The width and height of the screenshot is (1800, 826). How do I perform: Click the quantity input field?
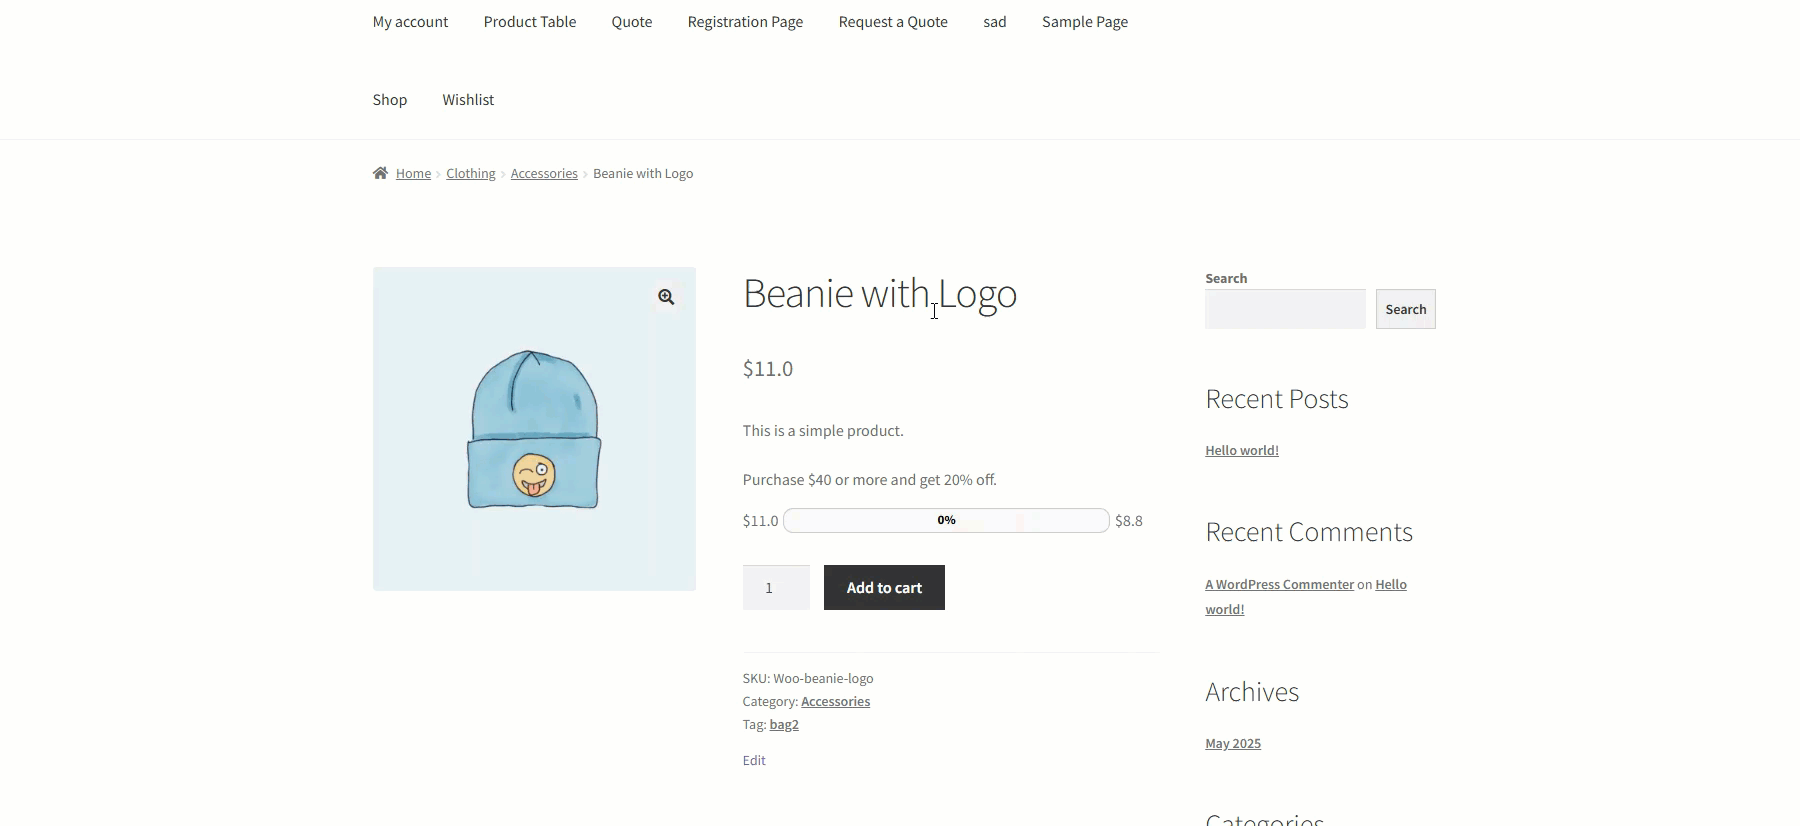tap(775, 588)
